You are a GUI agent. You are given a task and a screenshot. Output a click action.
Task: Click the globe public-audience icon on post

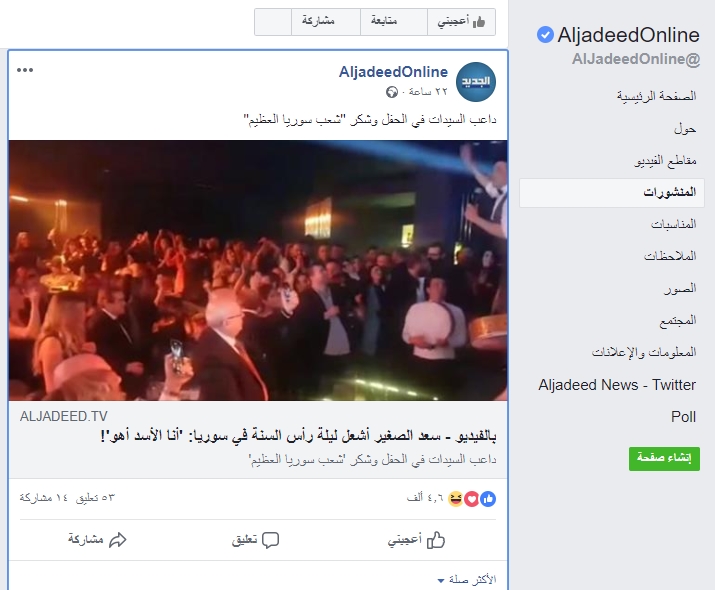[392, 92]
